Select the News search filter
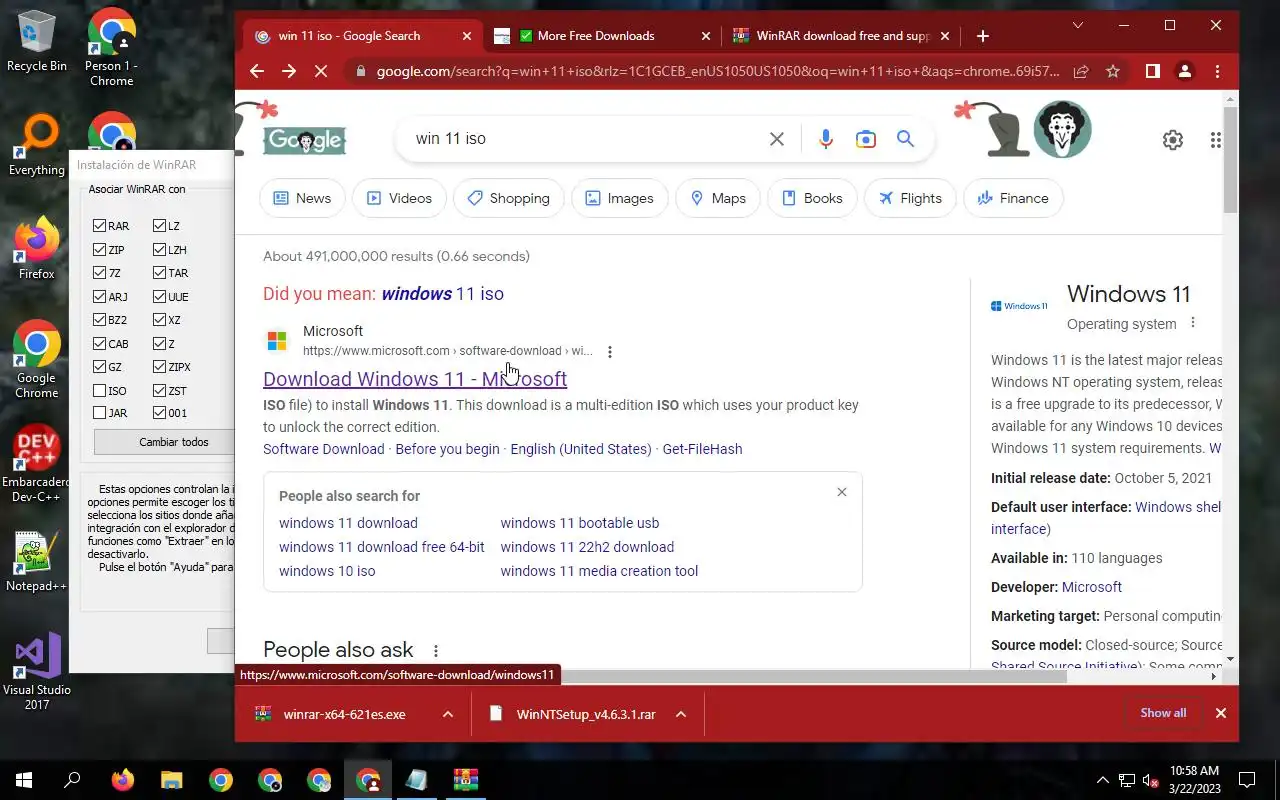 tap(302, 198)
